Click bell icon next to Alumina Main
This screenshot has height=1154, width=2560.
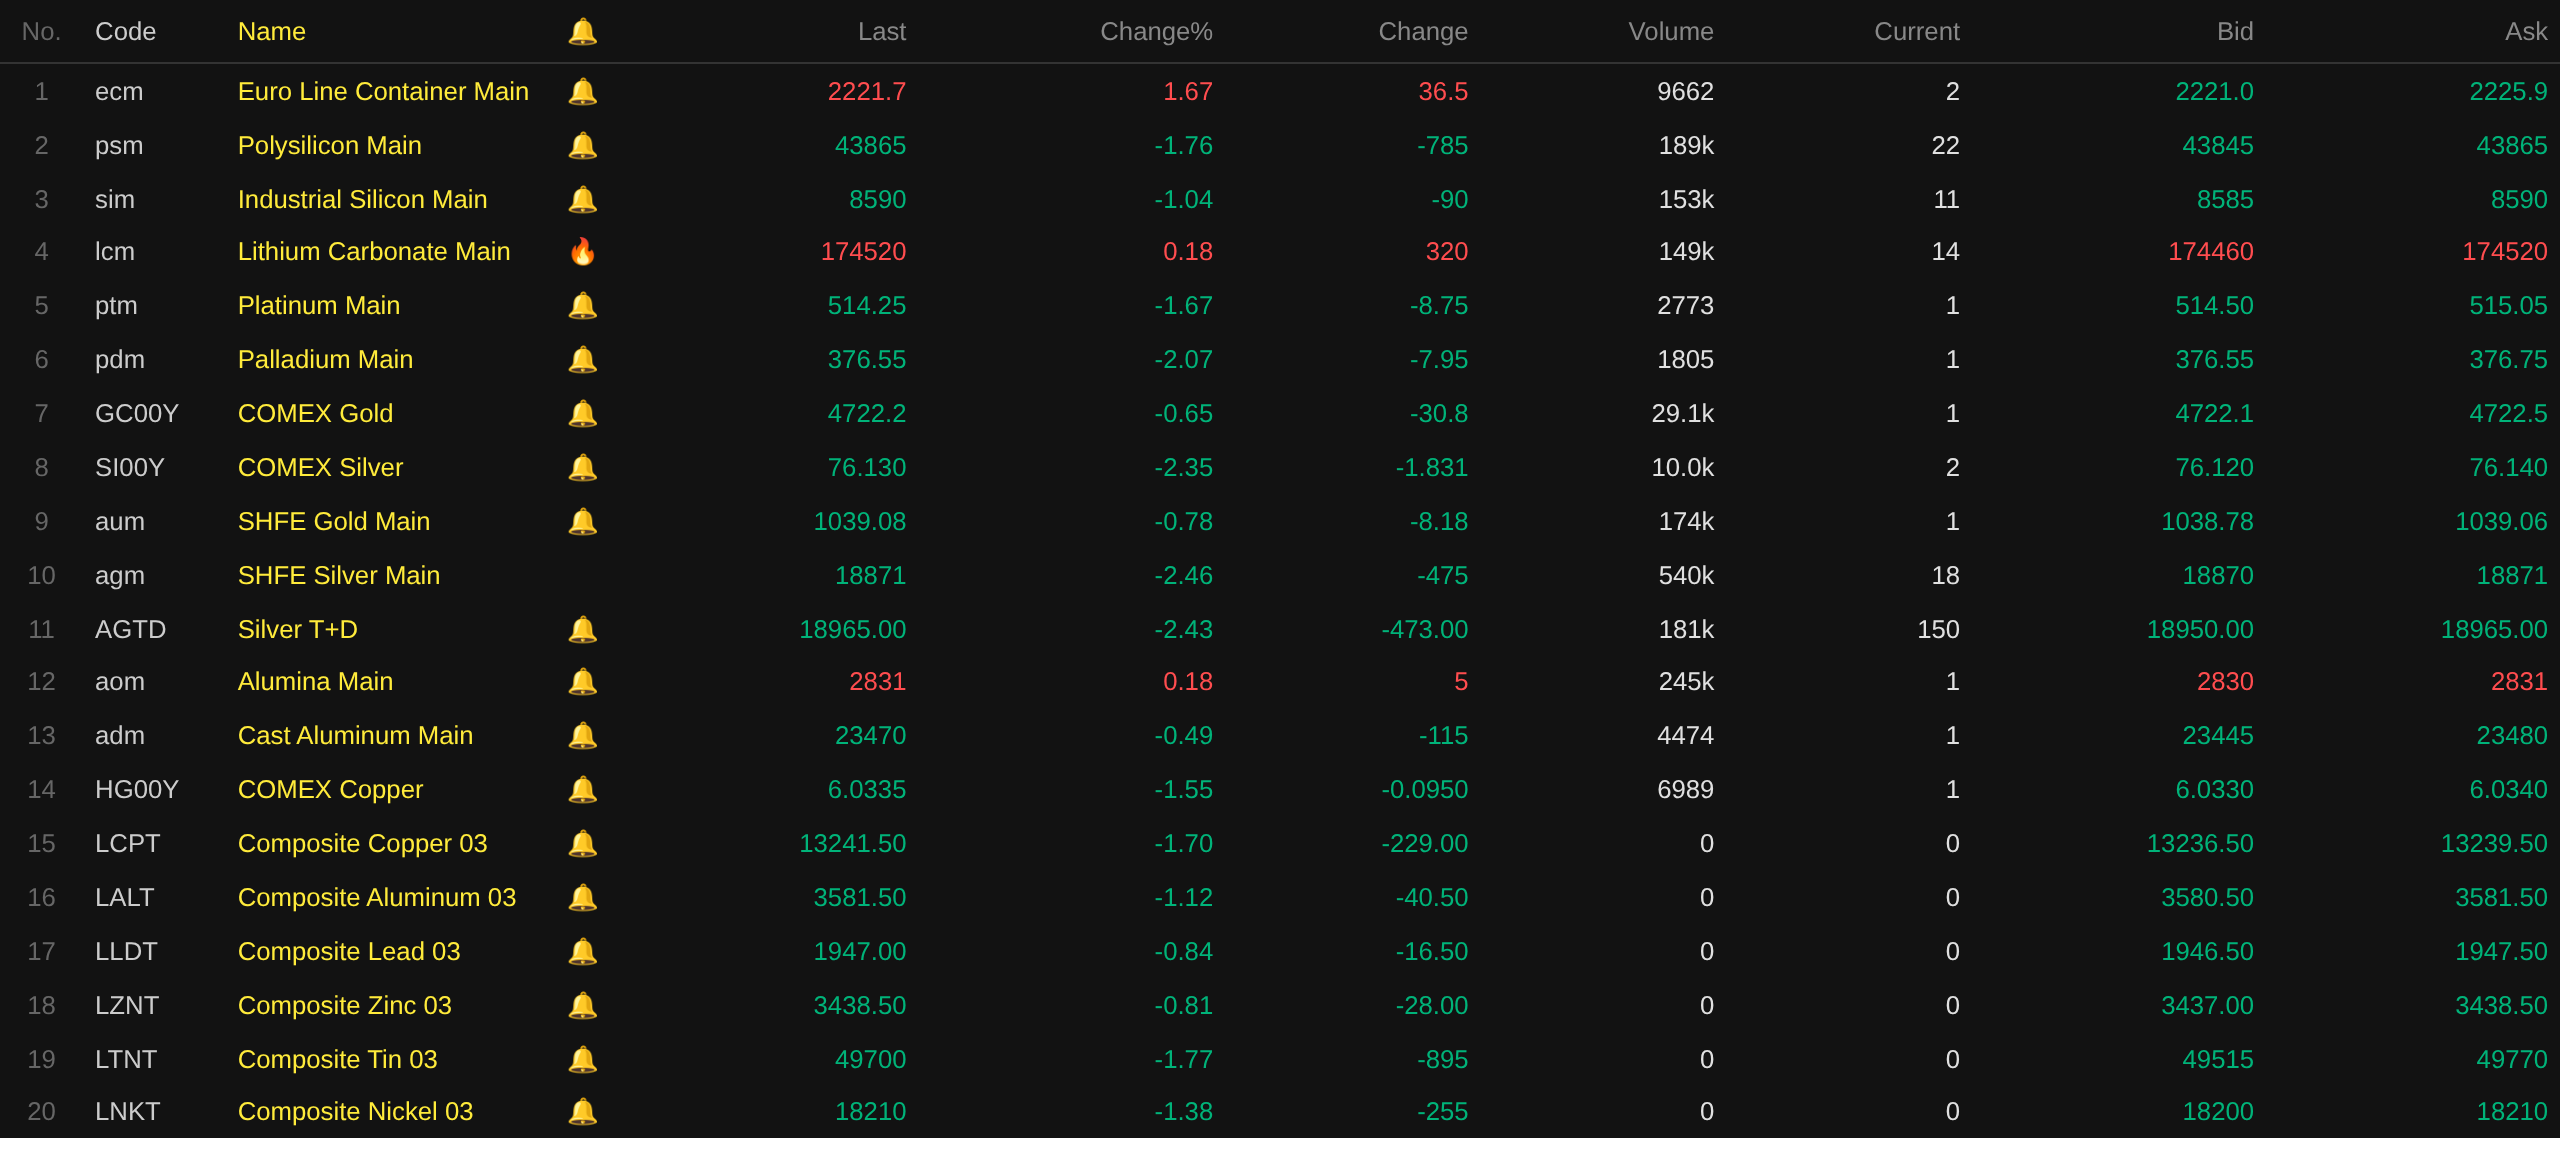(582, 682)
